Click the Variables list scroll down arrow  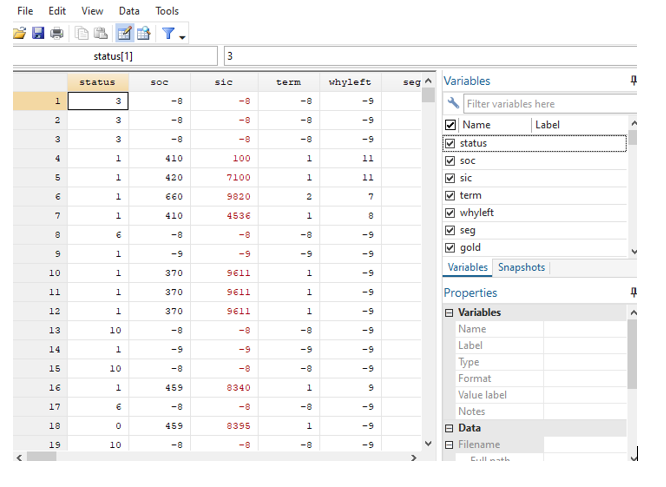click(634, 251)
